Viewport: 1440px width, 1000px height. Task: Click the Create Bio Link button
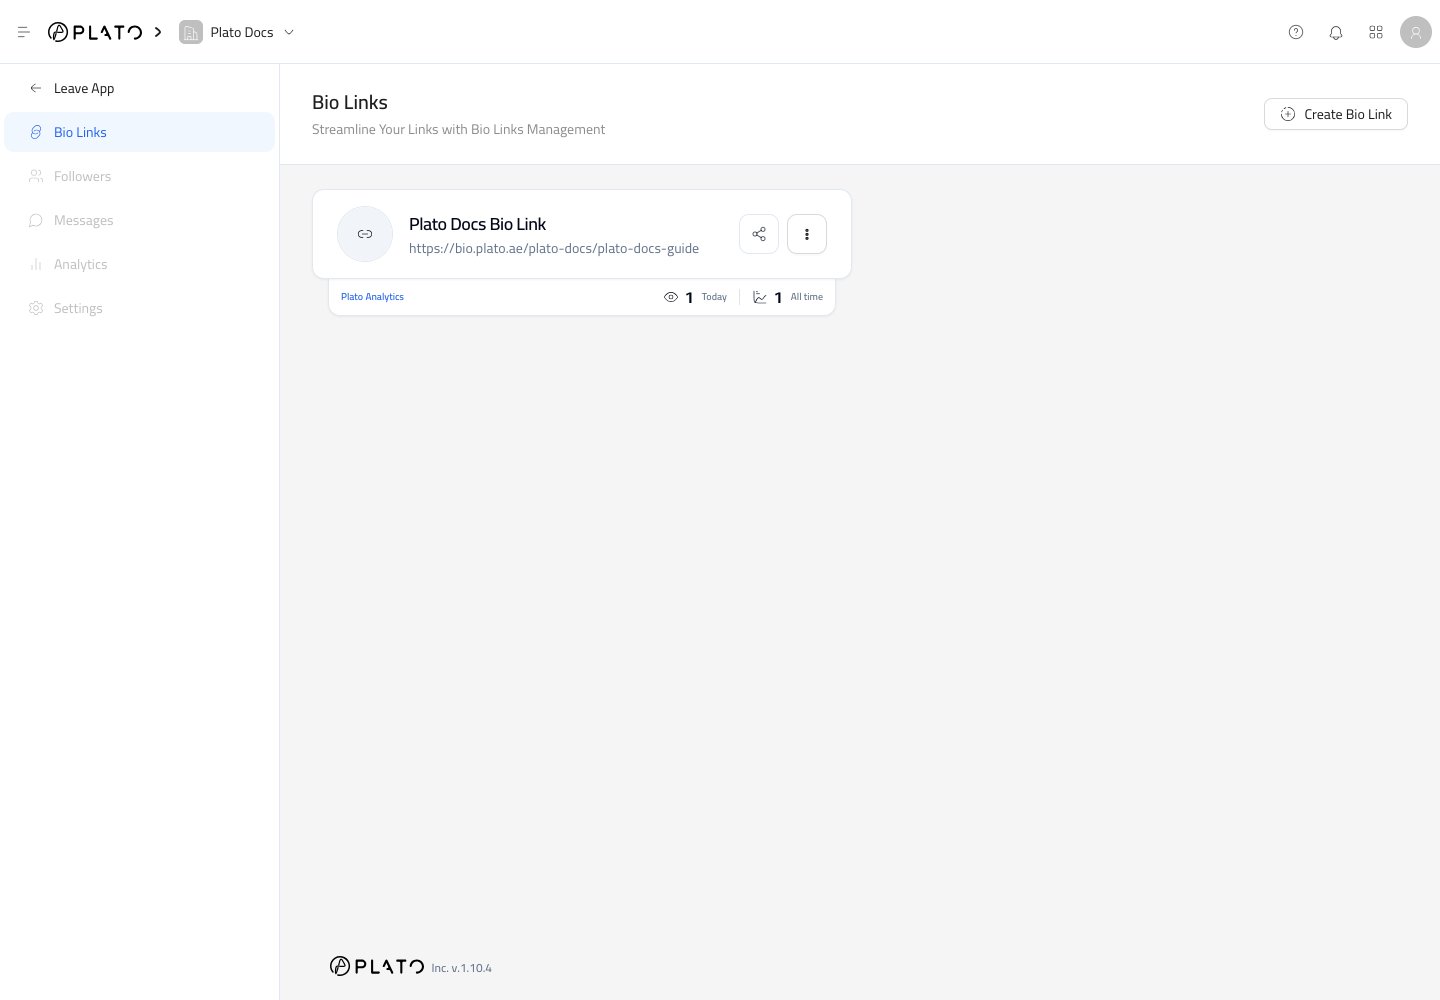point(1336,114)
